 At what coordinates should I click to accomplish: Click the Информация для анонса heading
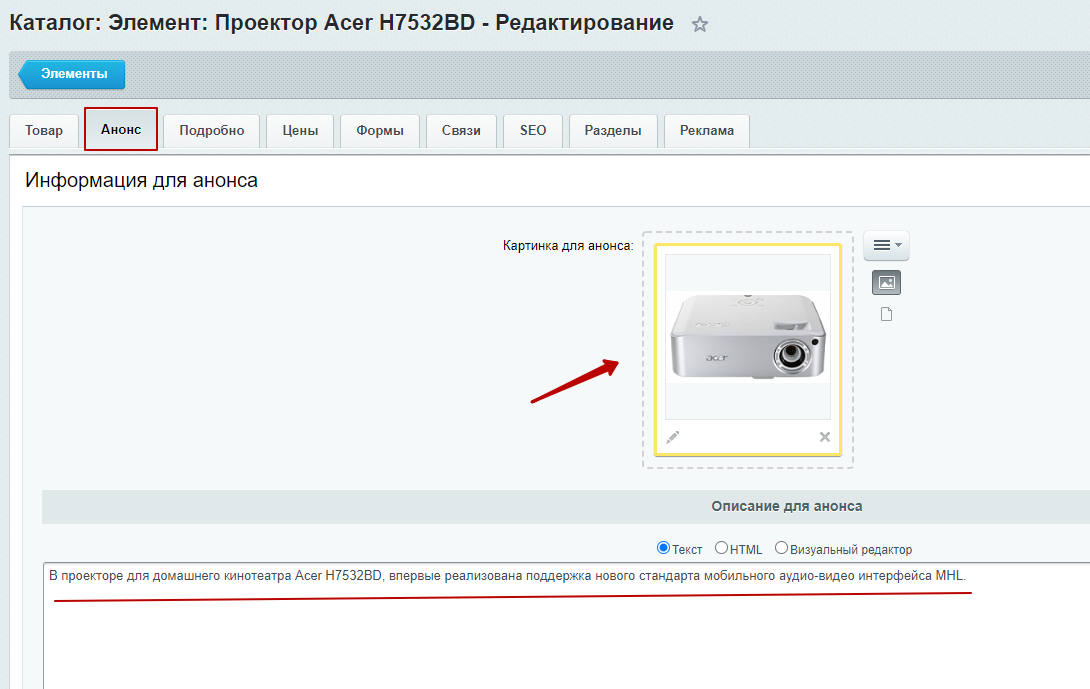pos(141,181)
